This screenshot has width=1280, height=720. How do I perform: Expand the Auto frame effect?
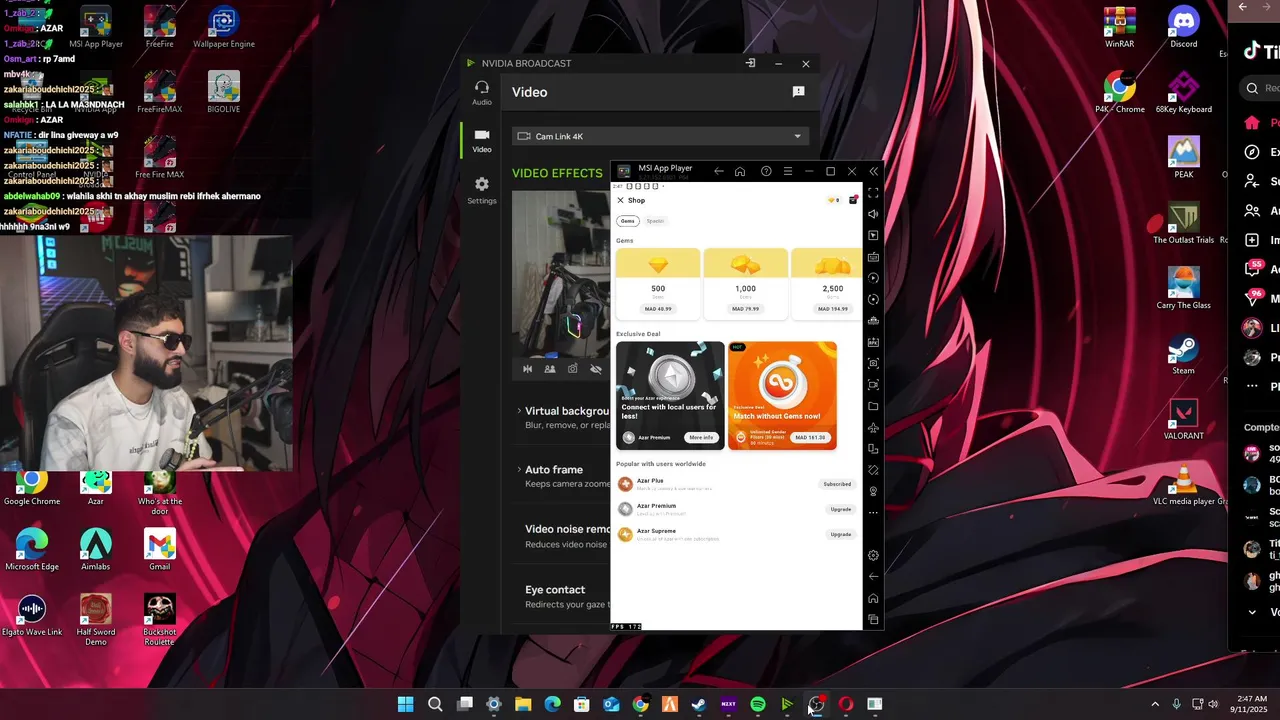(519, 469)
